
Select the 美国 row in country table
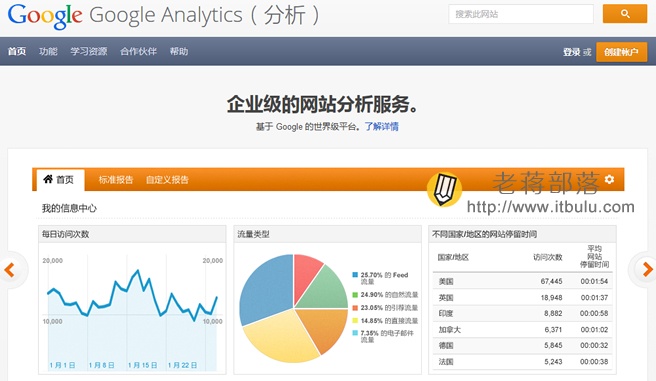click(523, 281)
